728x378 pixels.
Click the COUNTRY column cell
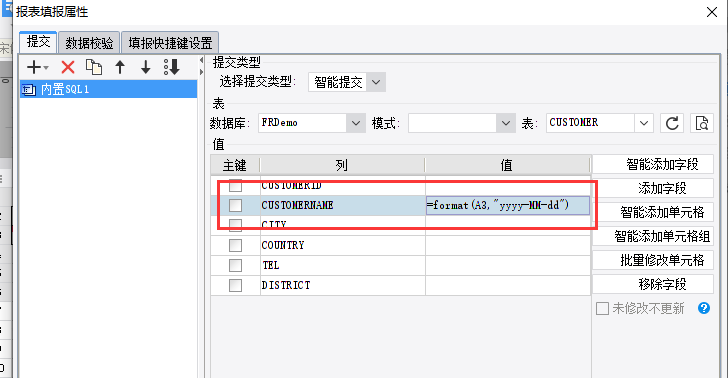pyautogui.click(x=343, y=245)
